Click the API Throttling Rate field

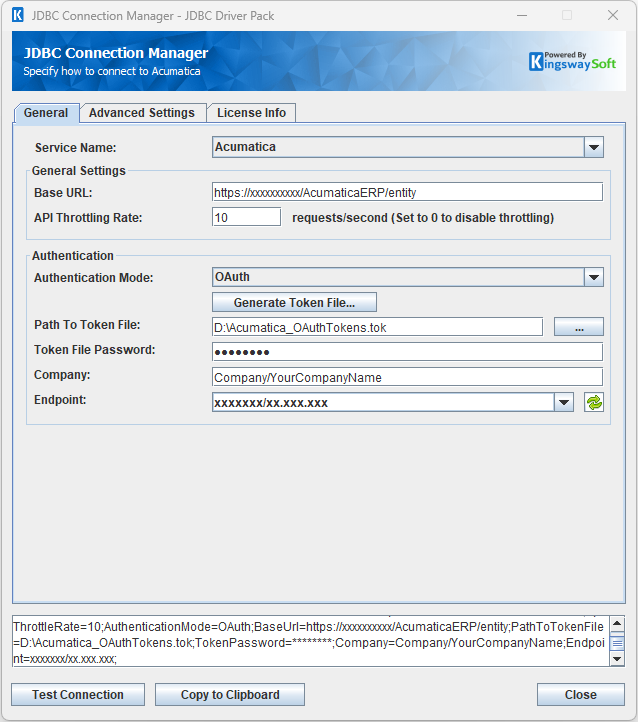(246, 217)
